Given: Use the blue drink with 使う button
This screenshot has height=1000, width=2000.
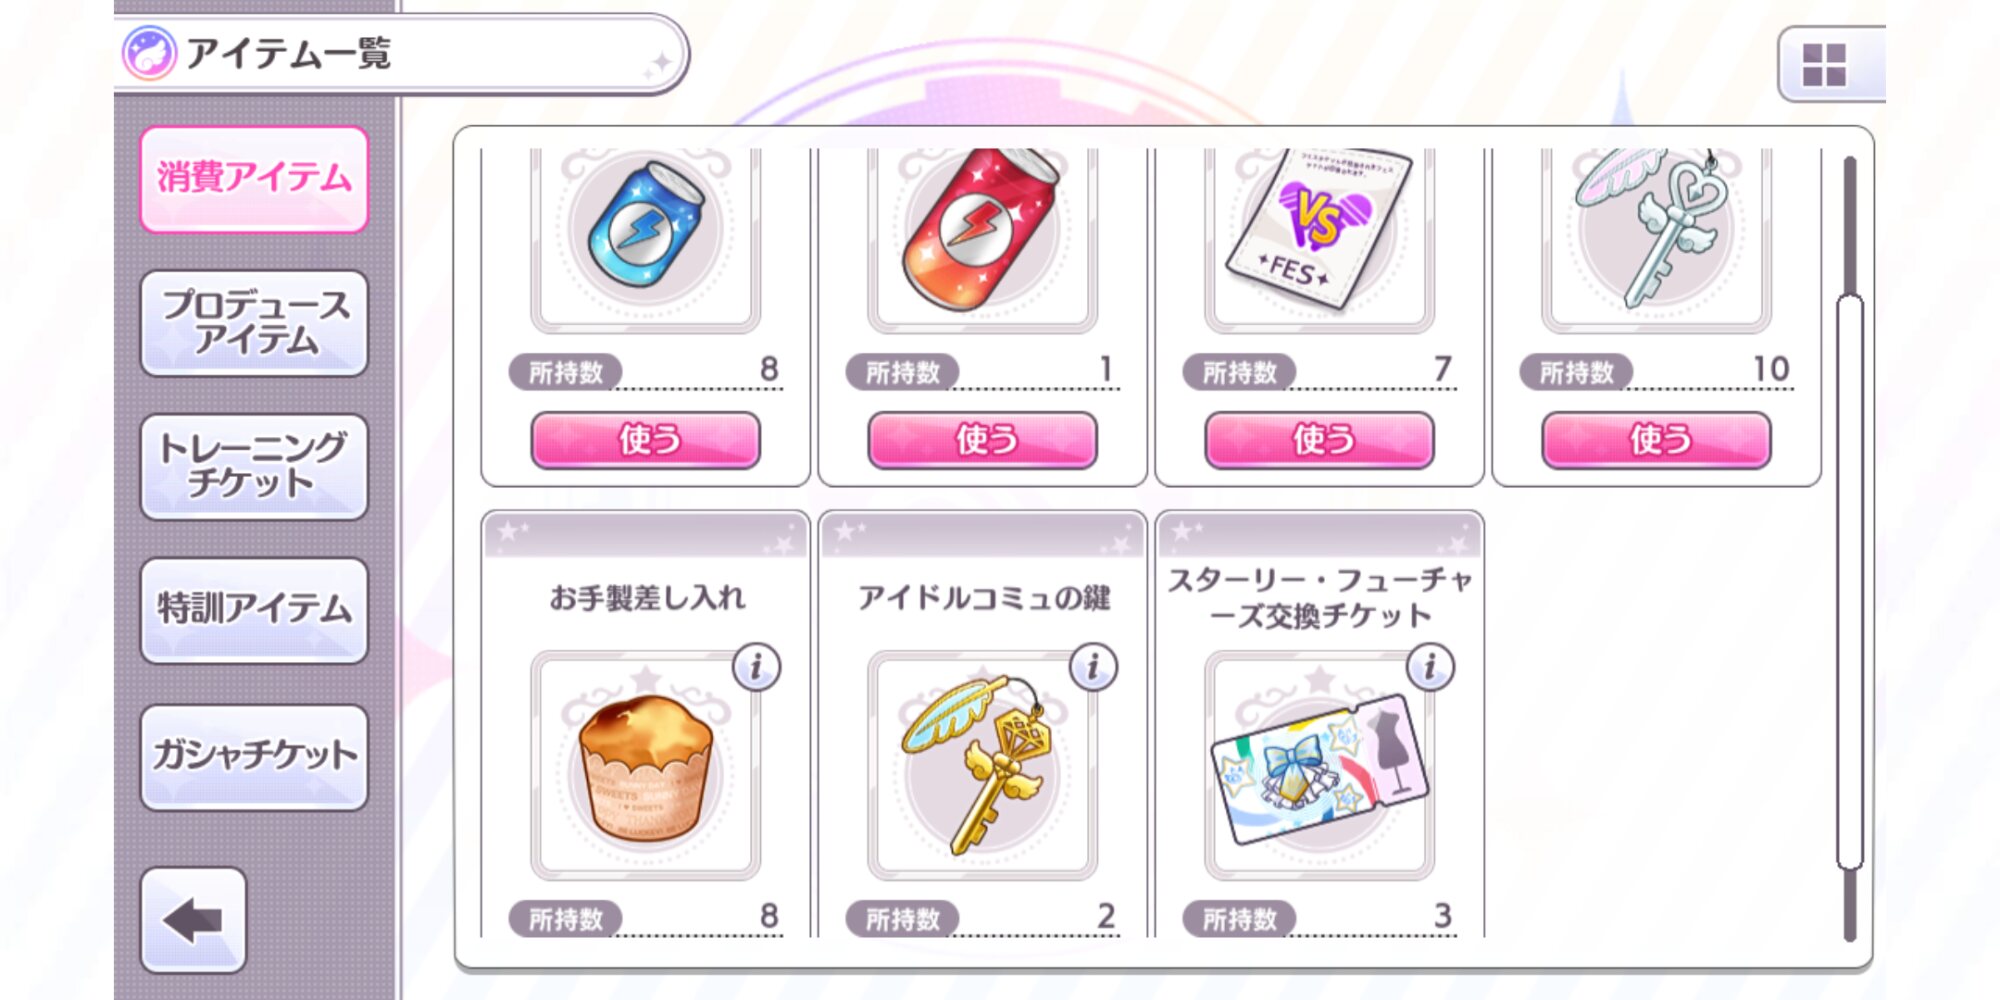Looking at the screenshot, I should click(x=646, y=440).
